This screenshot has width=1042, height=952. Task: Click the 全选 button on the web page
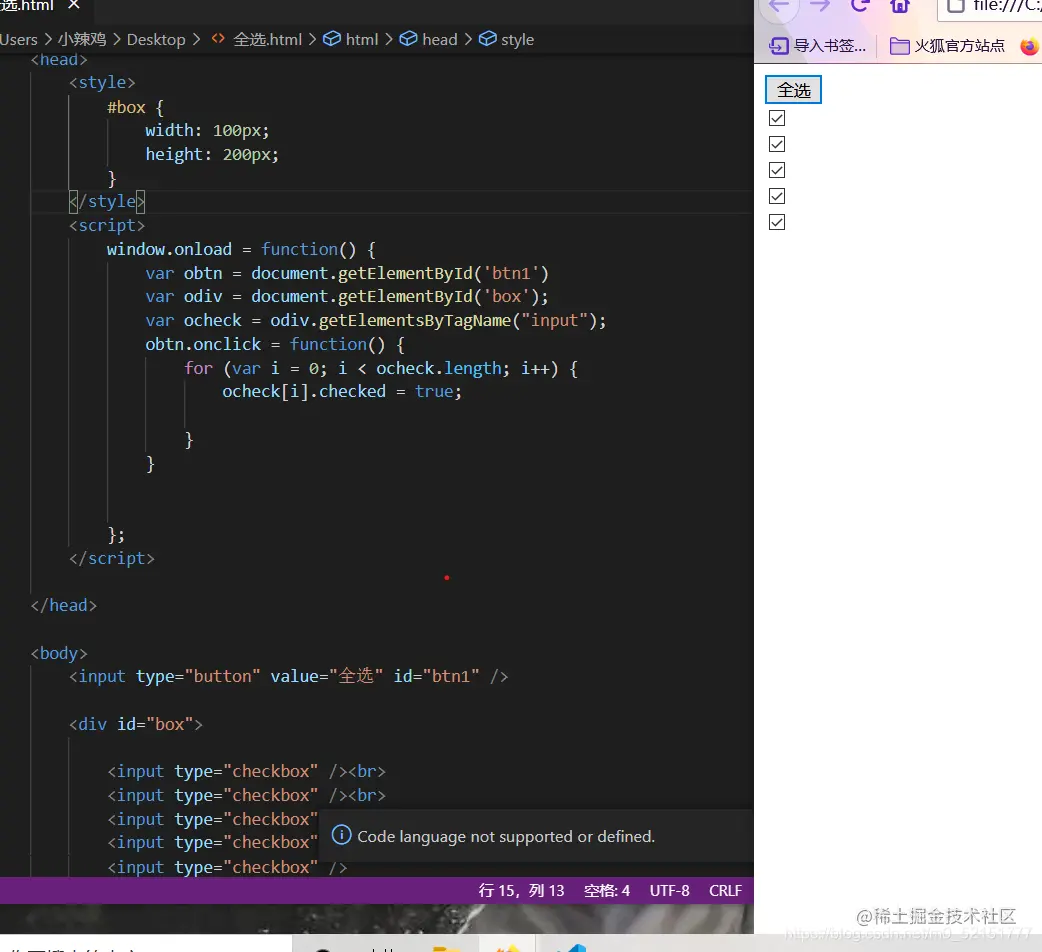coord(793,90)
